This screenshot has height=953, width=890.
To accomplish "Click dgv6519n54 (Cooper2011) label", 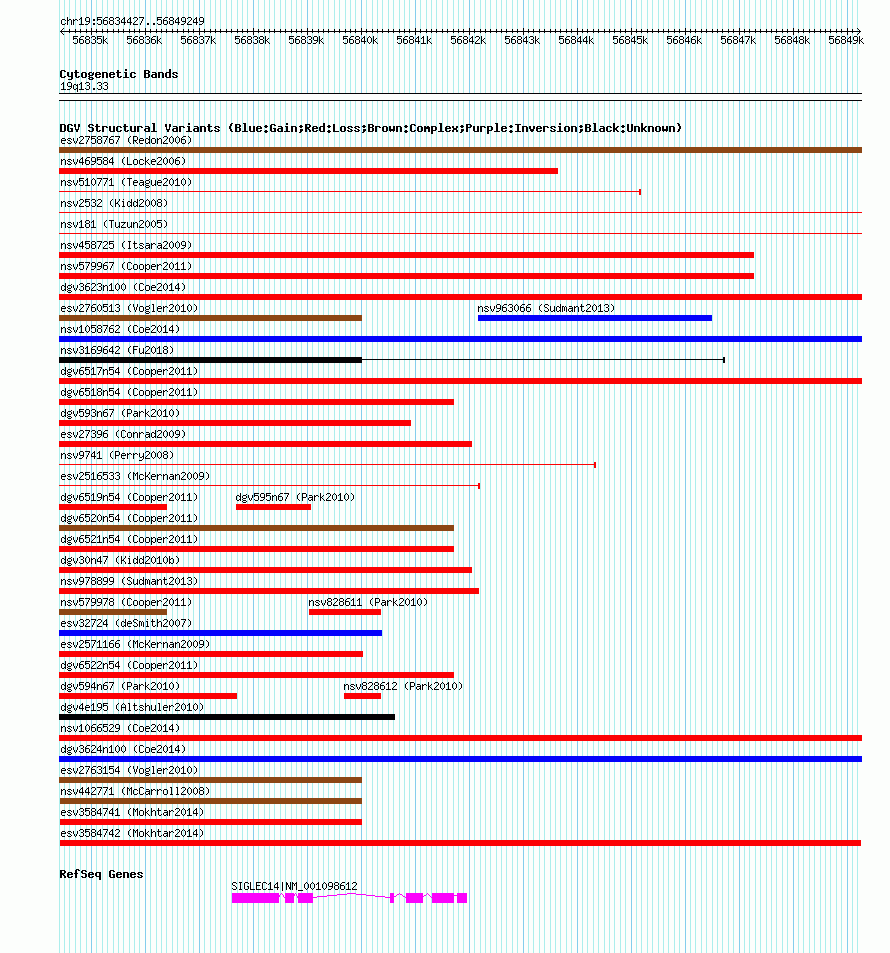I will [129, 497].
